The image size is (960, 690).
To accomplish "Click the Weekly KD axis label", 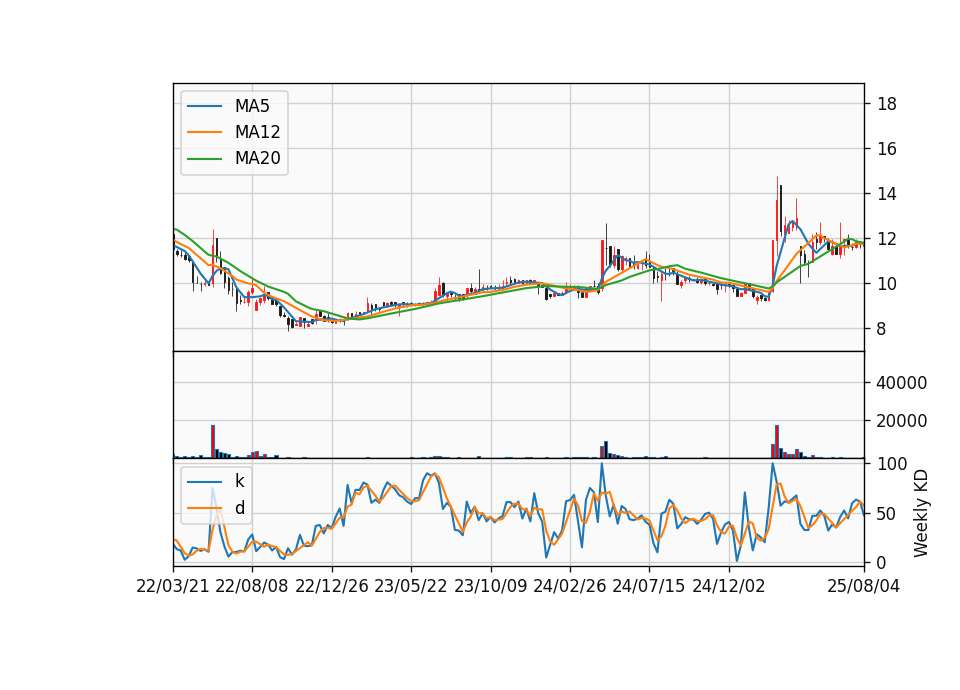I will coord(920,513).
